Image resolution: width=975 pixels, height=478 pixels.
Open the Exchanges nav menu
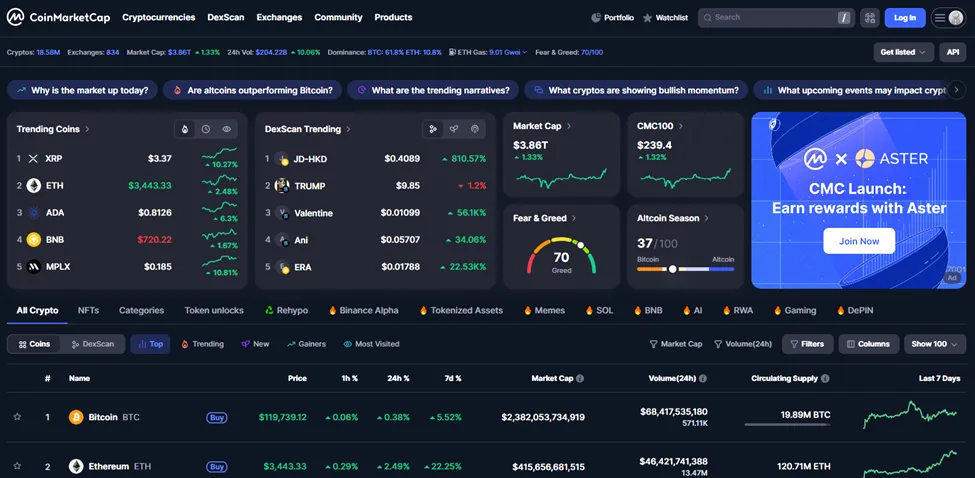click(279, 17)
